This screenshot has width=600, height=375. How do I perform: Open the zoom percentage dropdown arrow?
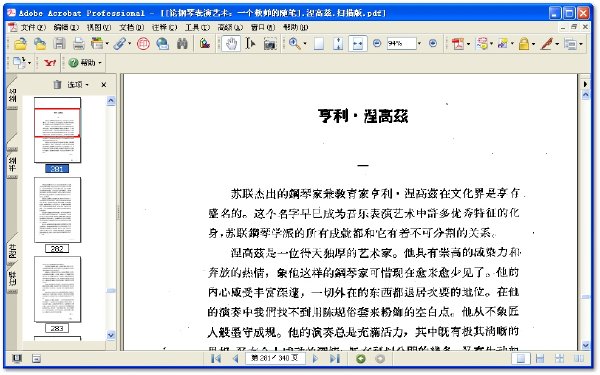click(x=419, y=44)
